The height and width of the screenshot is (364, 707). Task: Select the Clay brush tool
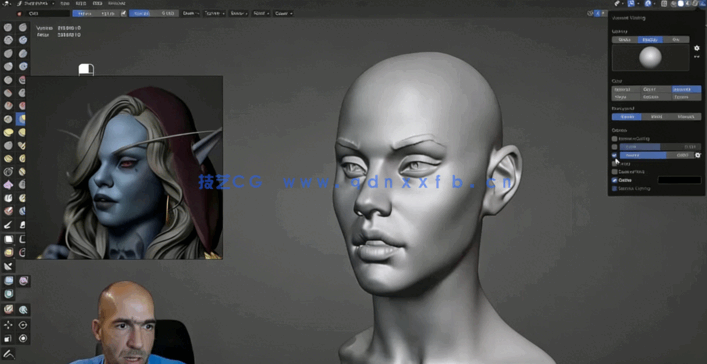pos(8,40)
